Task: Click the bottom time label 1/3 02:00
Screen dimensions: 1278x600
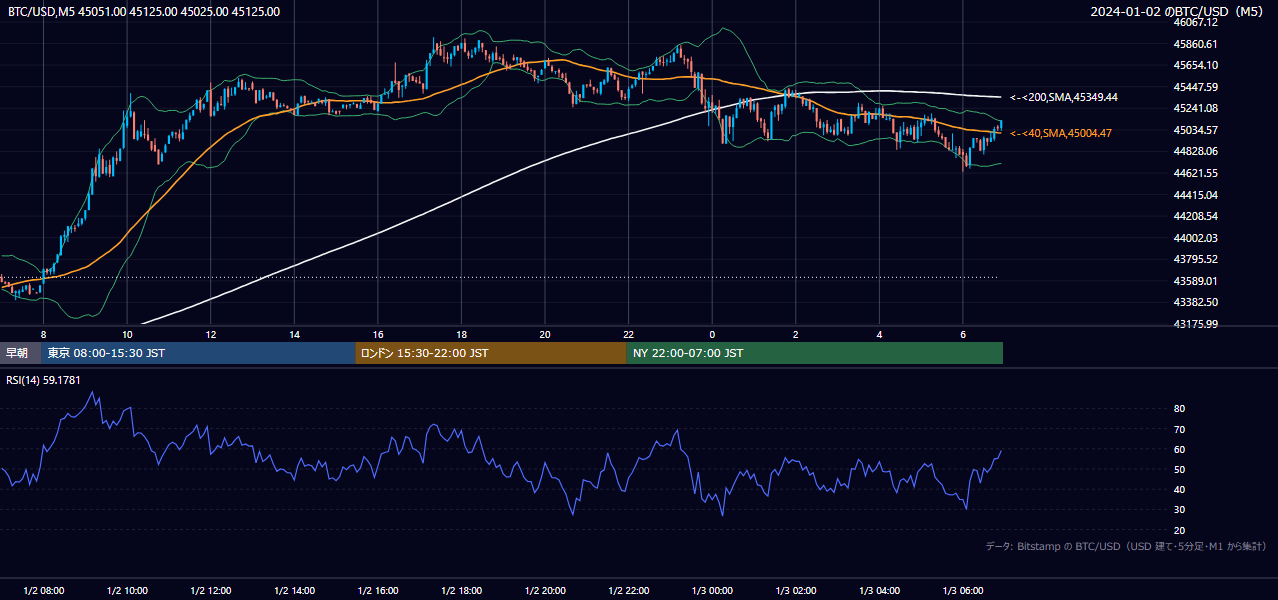Action: (796, 591)
